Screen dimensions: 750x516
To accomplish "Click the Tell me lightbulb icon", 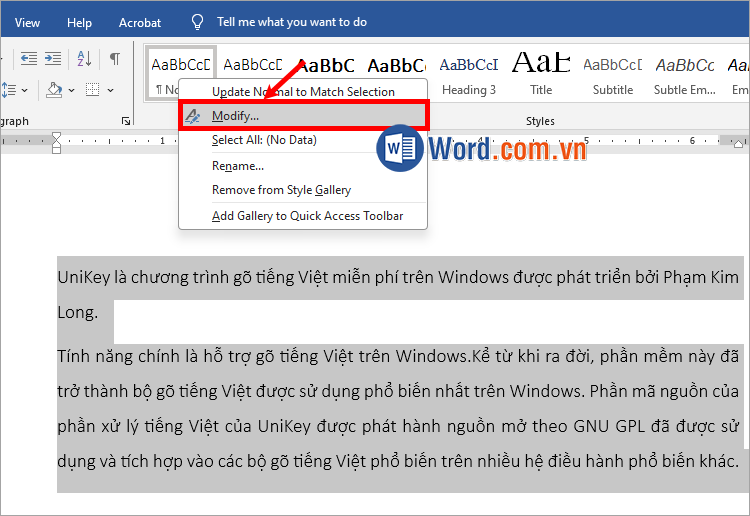I will pos(197,22).
